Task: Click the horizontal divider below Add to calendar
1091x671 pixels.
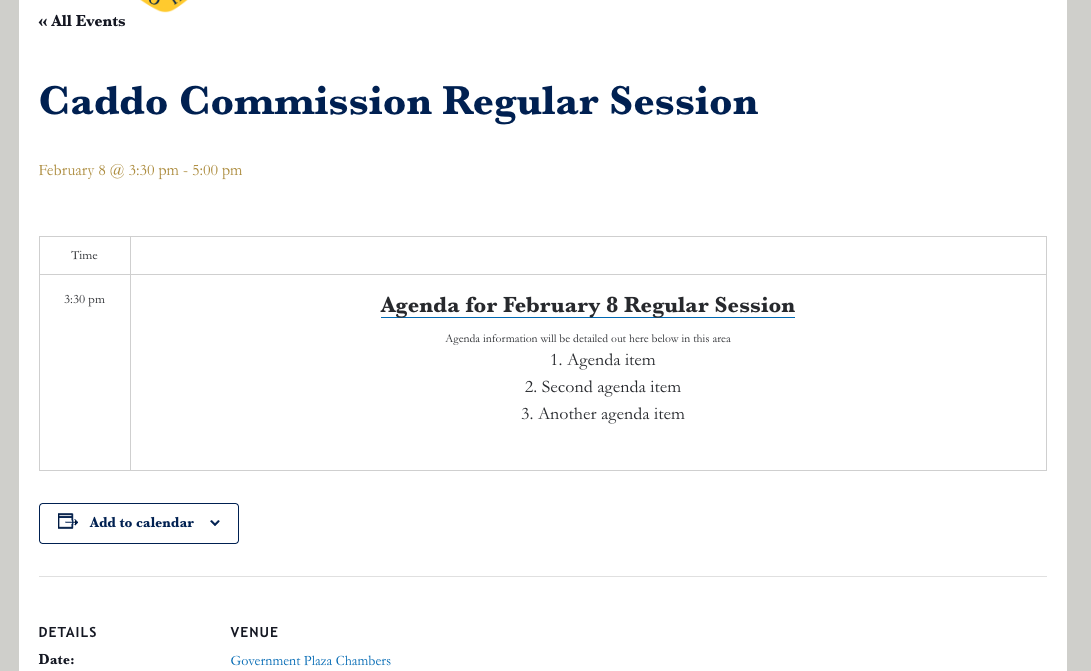Action: pos(542,576)
